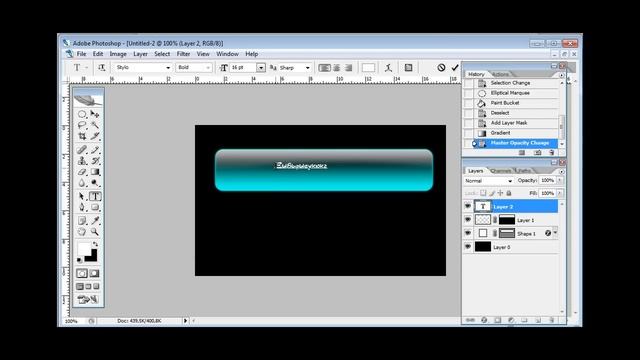Select the Paint Bucket history state
Image resolution: width=640 pixels, height=360 pixels.
point(516,103)
